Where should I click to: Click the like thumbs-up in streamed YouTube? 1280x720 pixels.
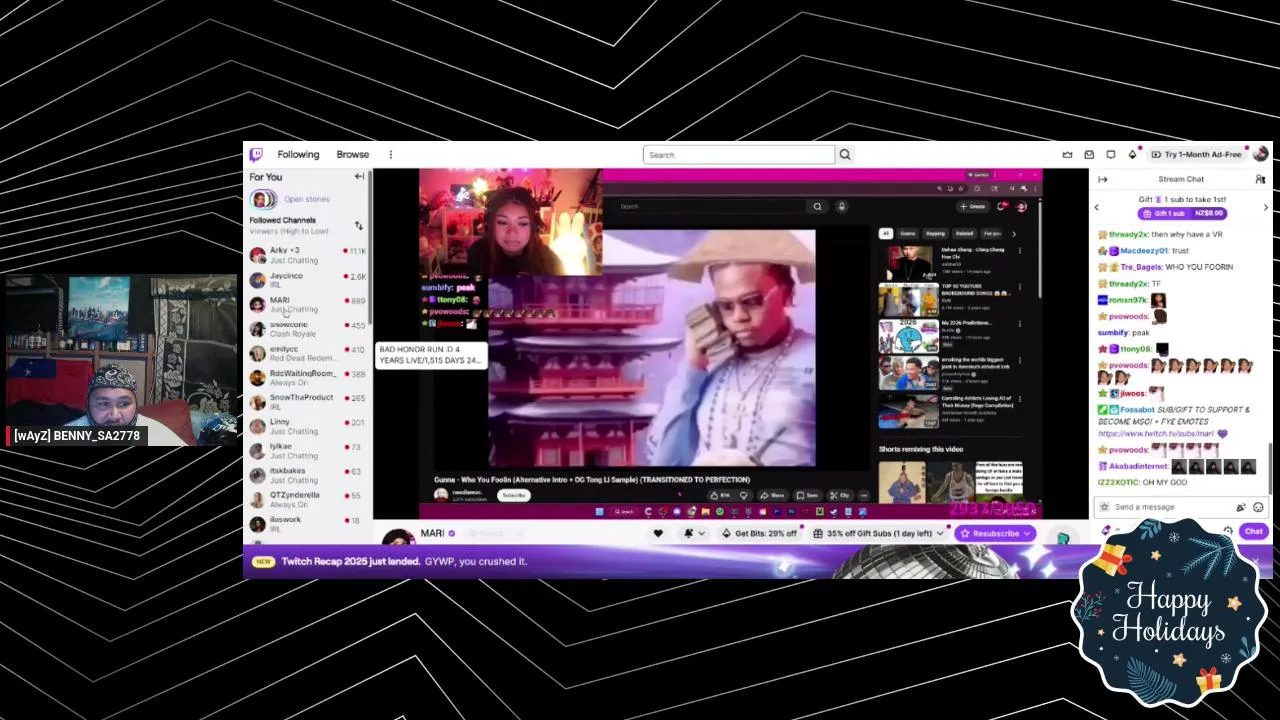point(718,495)
